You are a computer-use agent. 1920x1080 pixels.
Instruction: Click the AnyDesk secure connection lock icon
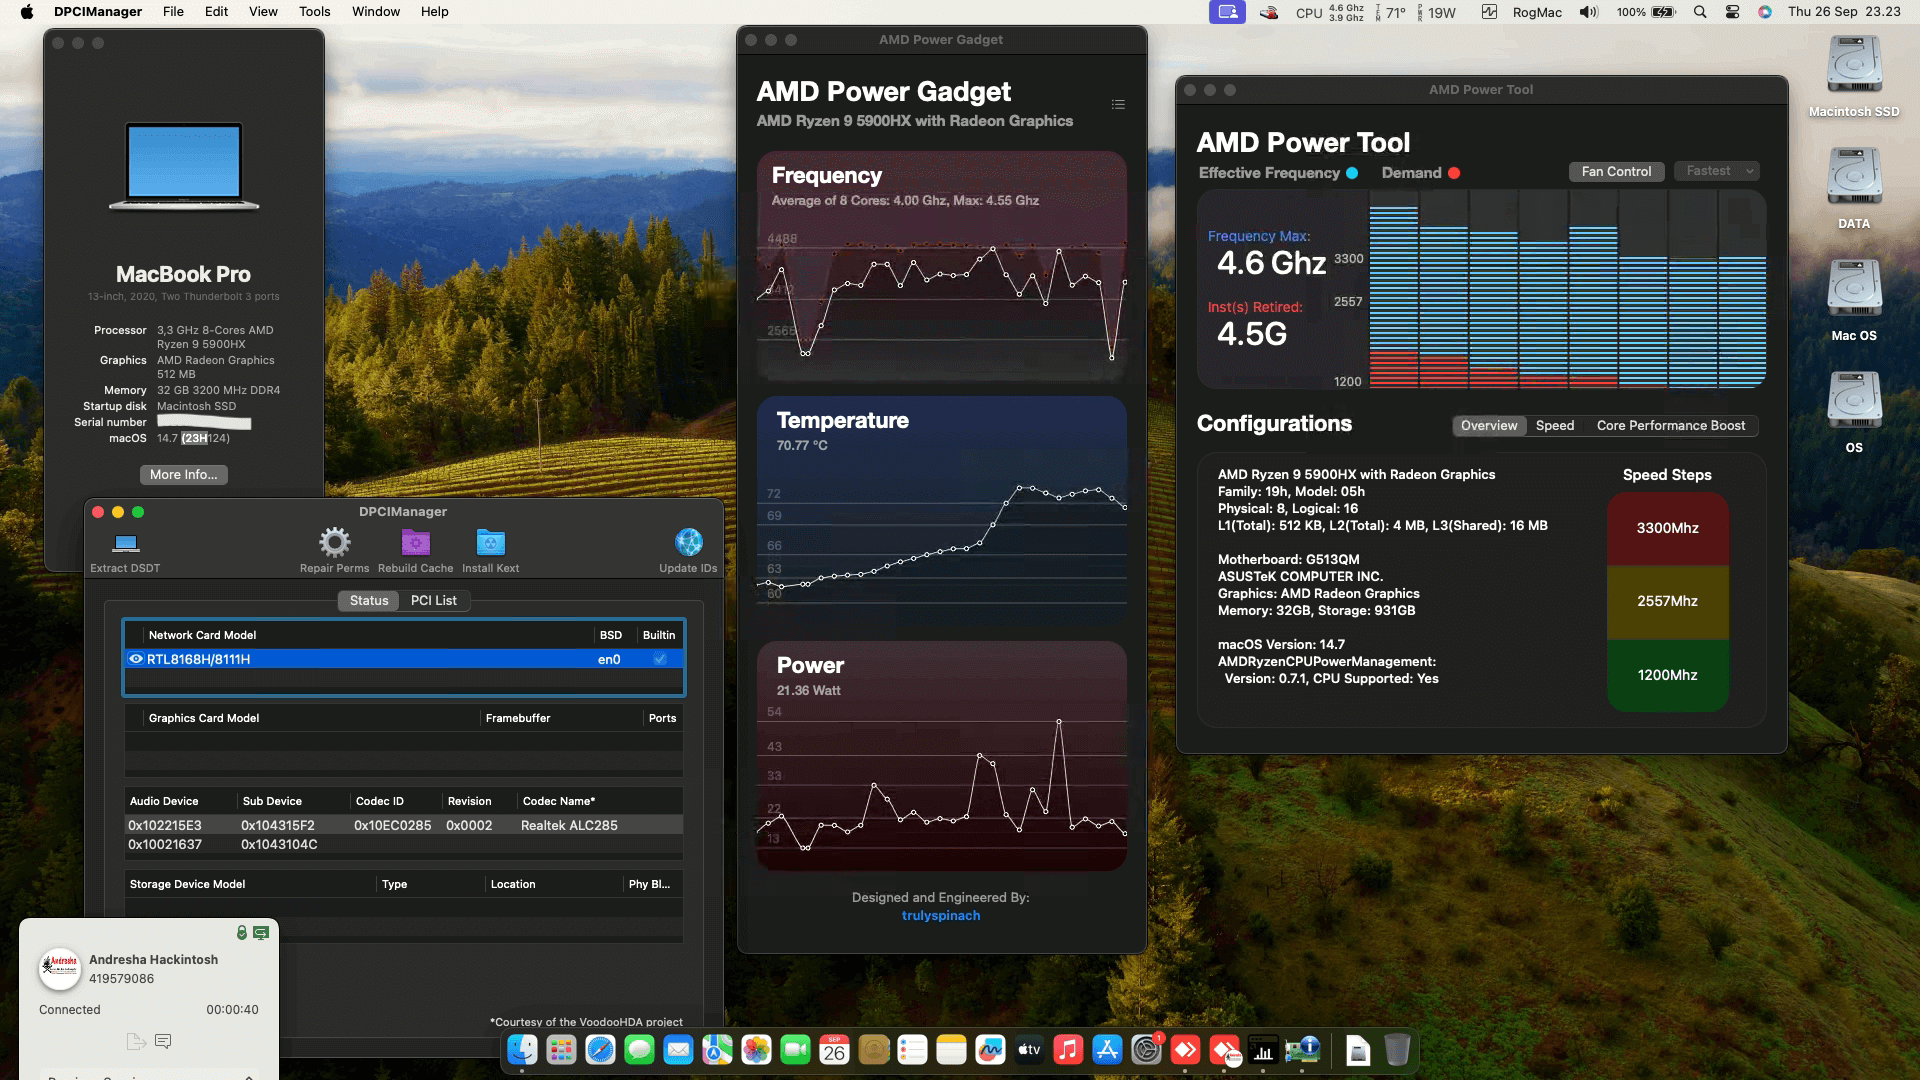point(241,933)
